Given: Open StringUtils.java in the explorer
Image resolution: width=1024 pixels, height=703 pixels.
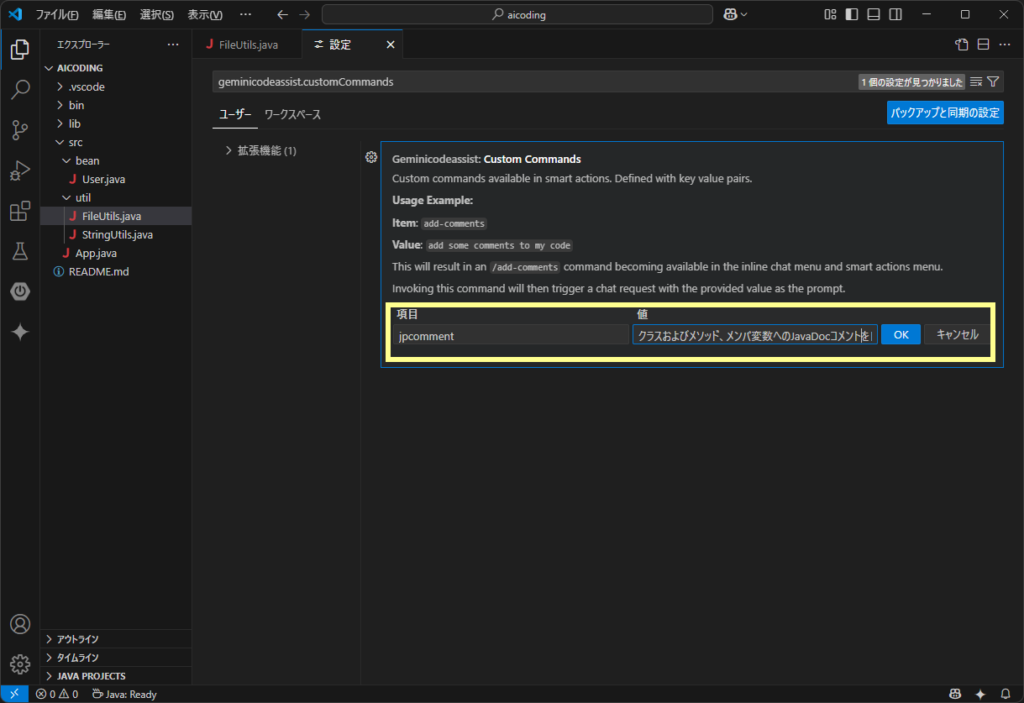Looking at the screenshot, I should point(117,235).
